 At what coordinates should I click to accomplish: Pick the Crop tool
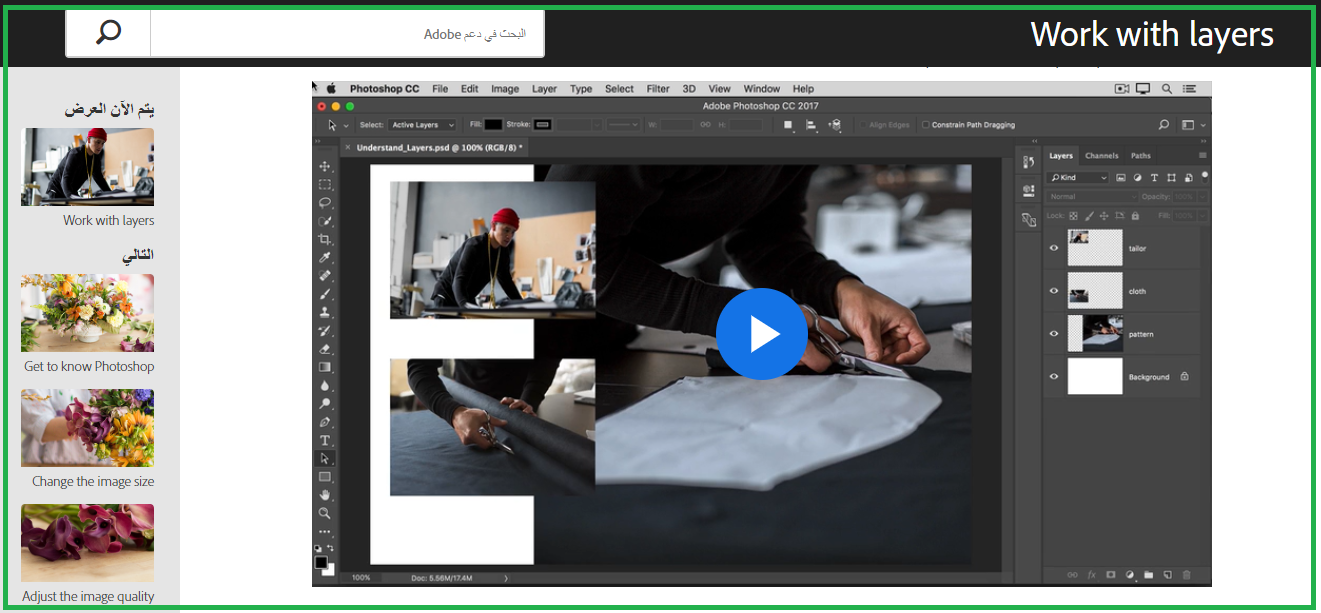324,240
